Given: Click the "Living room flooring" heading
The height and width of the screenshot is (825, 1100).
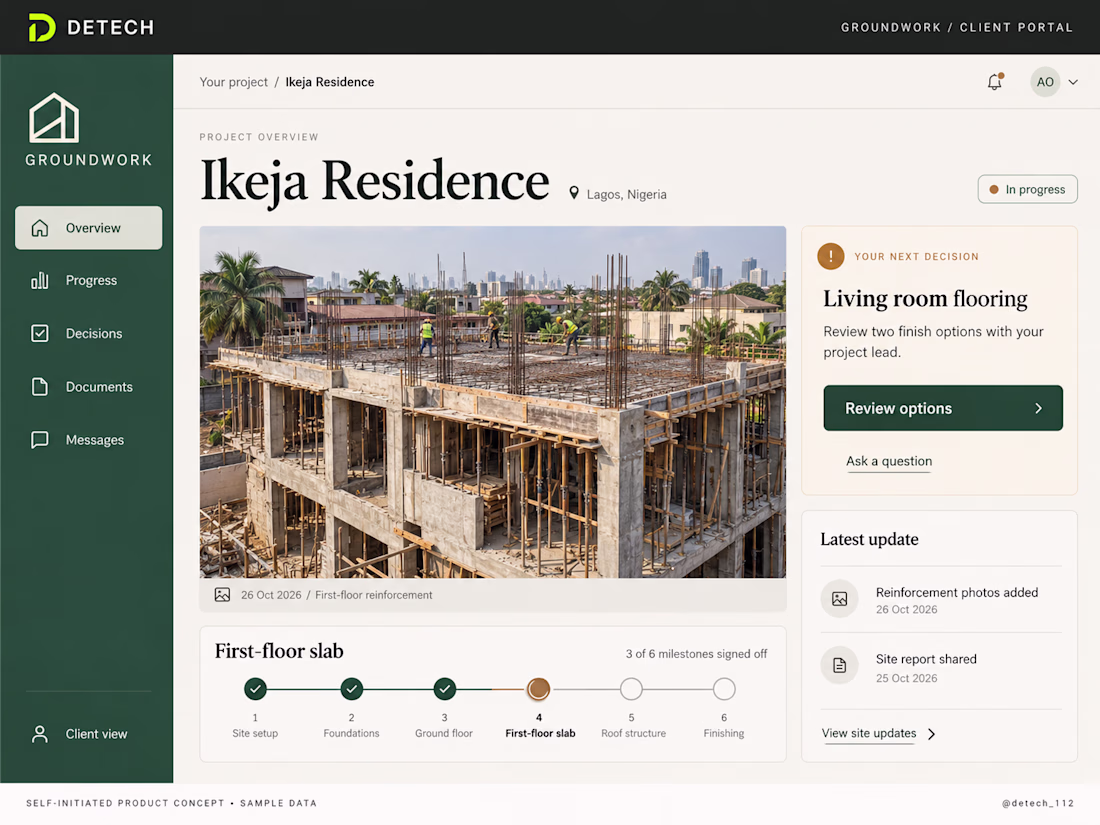Looking at the screenshot, I should tap(925, 299).
